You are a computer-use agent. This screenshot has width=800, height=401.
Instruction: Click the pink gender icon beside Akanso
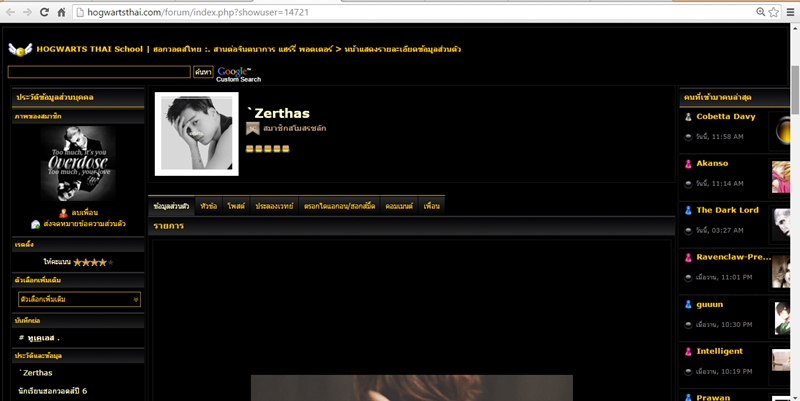pos(688,164)
